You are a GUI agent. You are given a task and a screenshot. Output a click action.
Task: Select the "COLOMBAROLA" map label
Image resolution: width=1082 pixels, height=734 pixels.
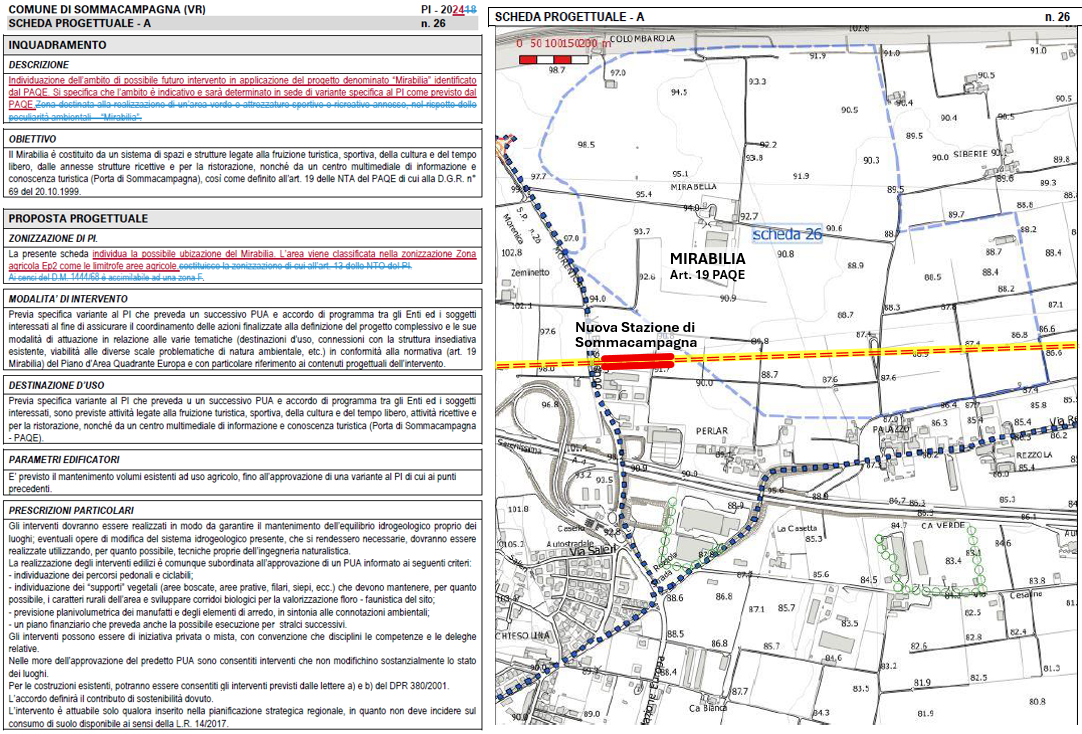(x=642, y=39)
